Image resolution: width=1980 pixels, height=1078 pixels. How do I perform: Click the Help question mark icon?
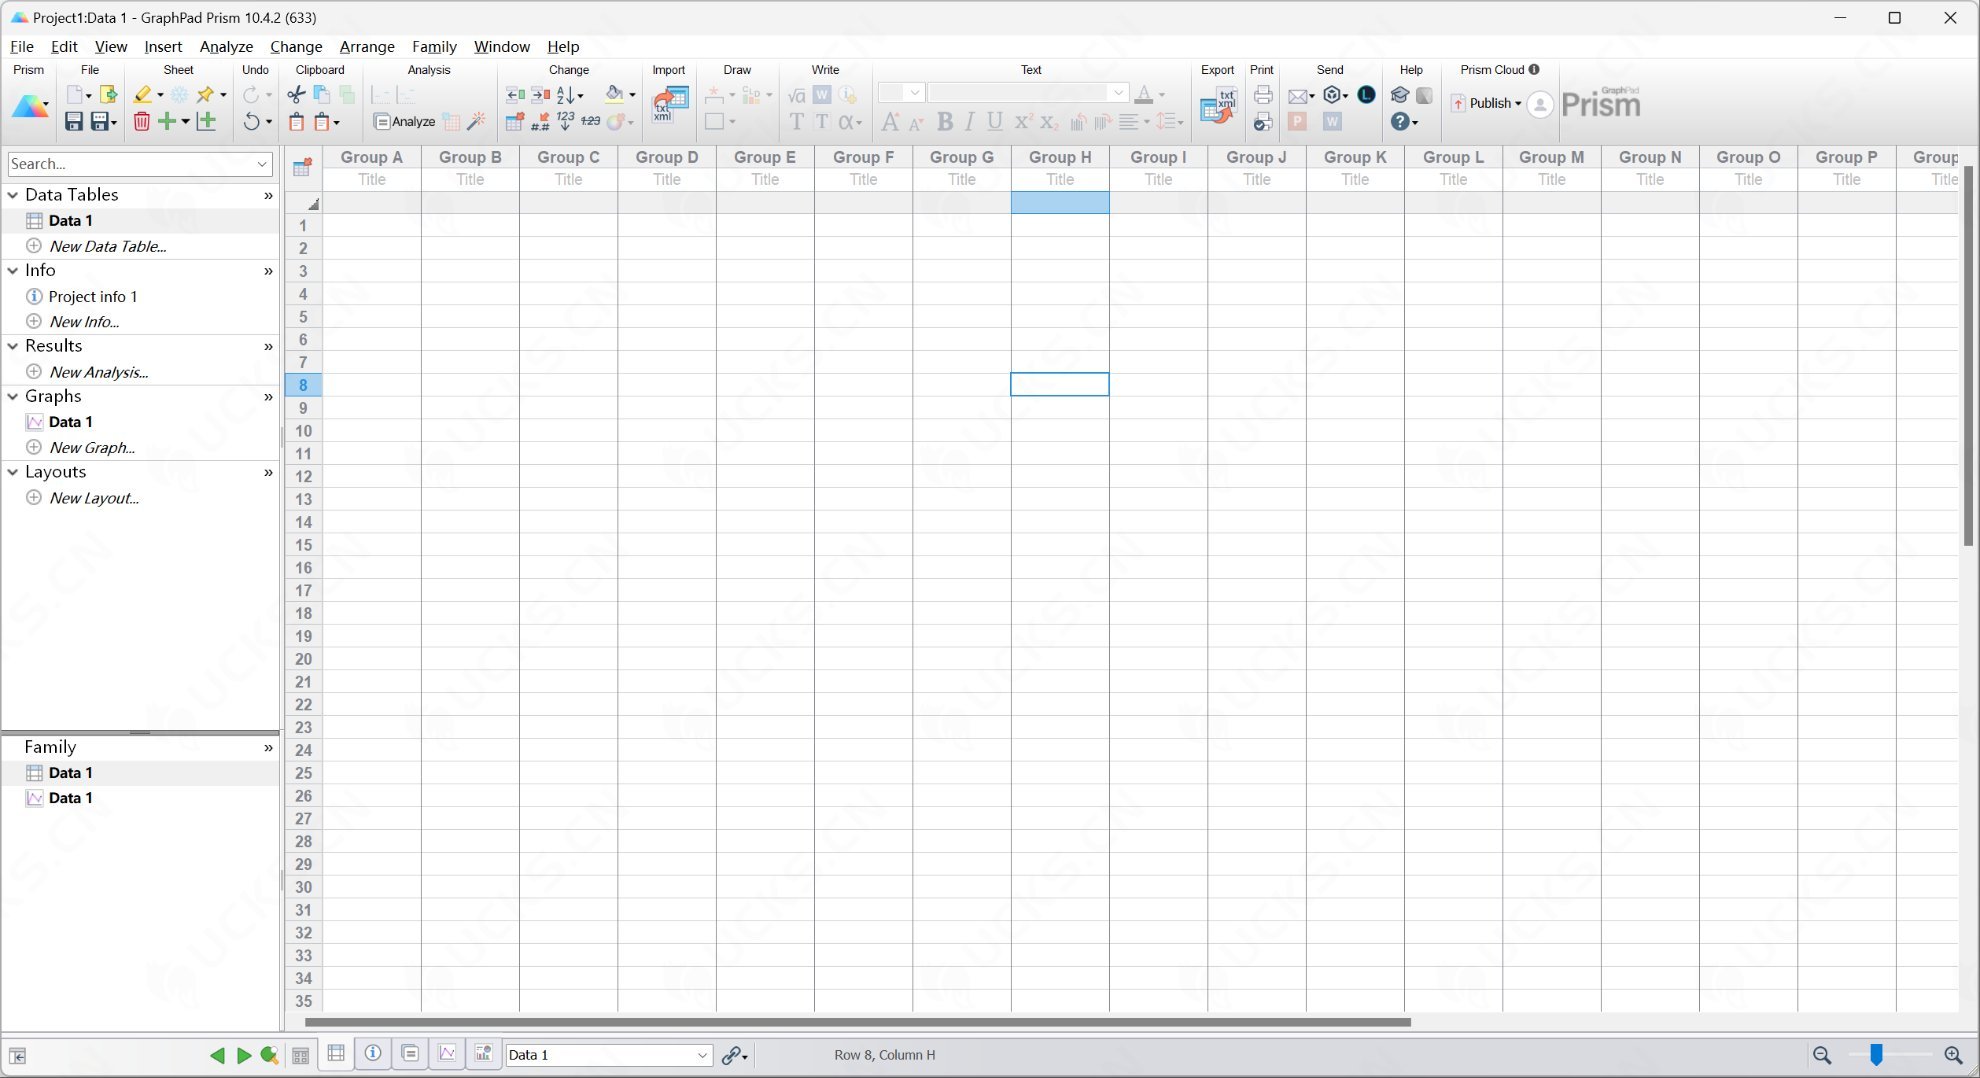coord(1400,122)
